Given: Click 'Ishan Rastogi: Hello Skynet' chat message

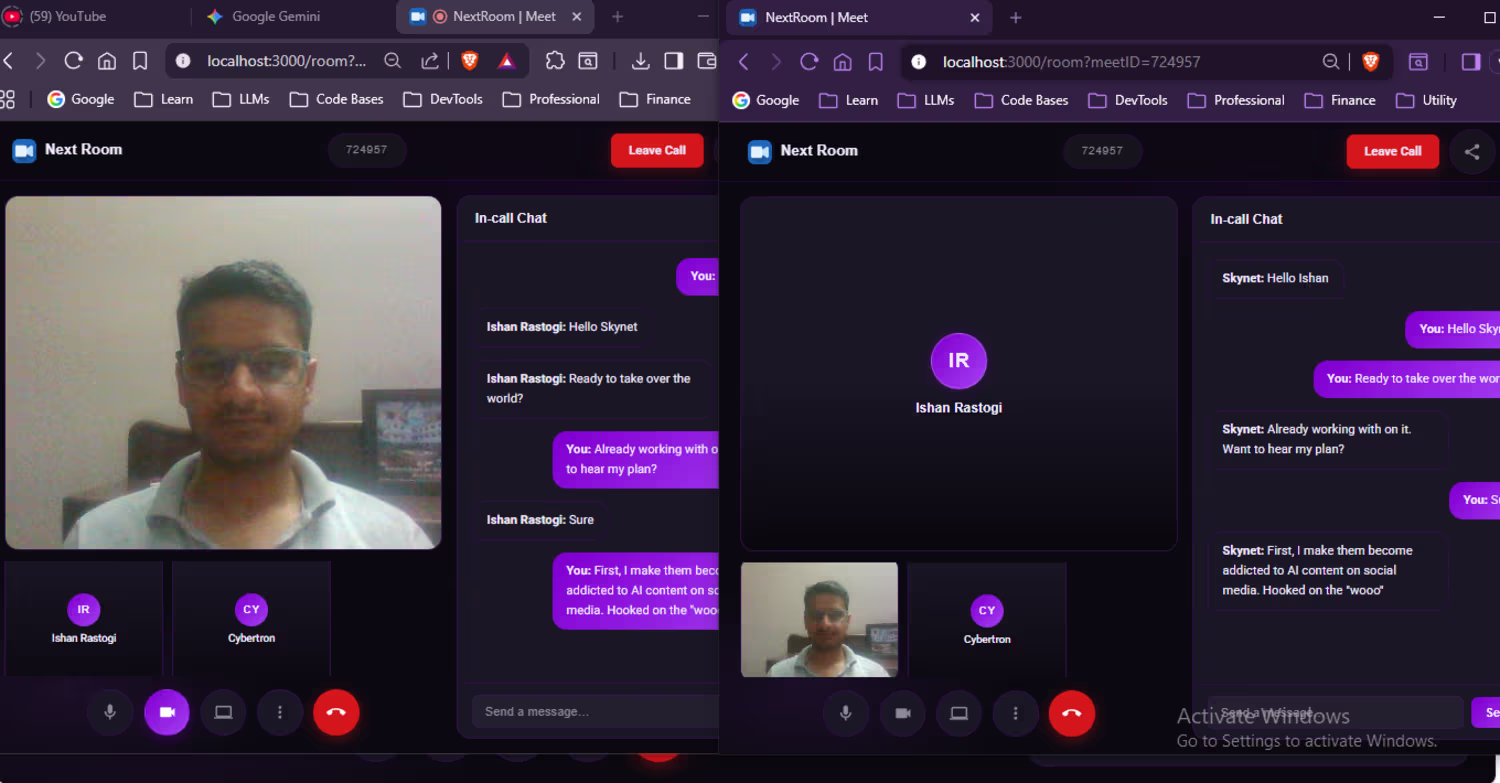Looking at the screenshot, I should point(562,327).
